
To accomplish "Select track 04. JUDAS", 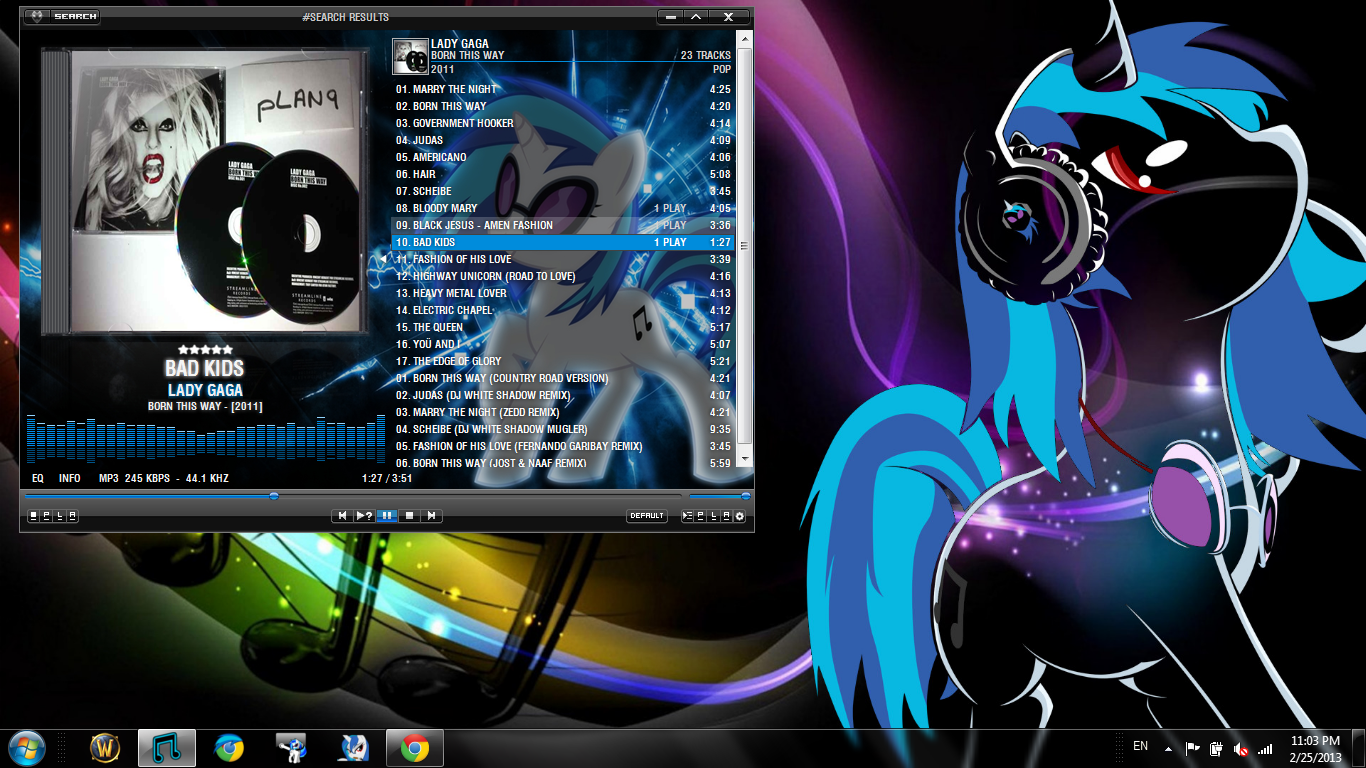I will tap(562, 140).
